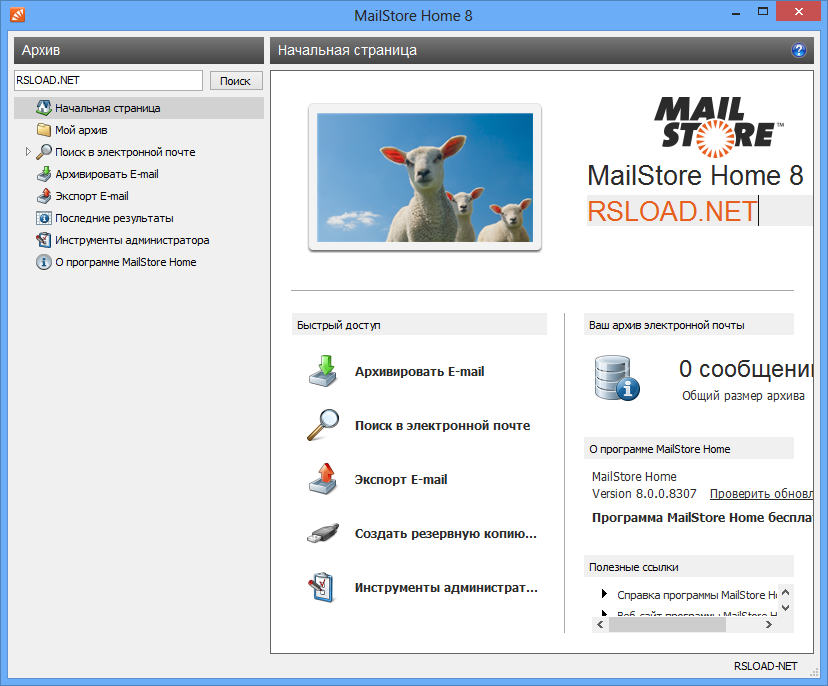Click the Экспорт E-mail sidebar icon
The height and width of the screenshot is (686, 828).
tap(43, 195)
